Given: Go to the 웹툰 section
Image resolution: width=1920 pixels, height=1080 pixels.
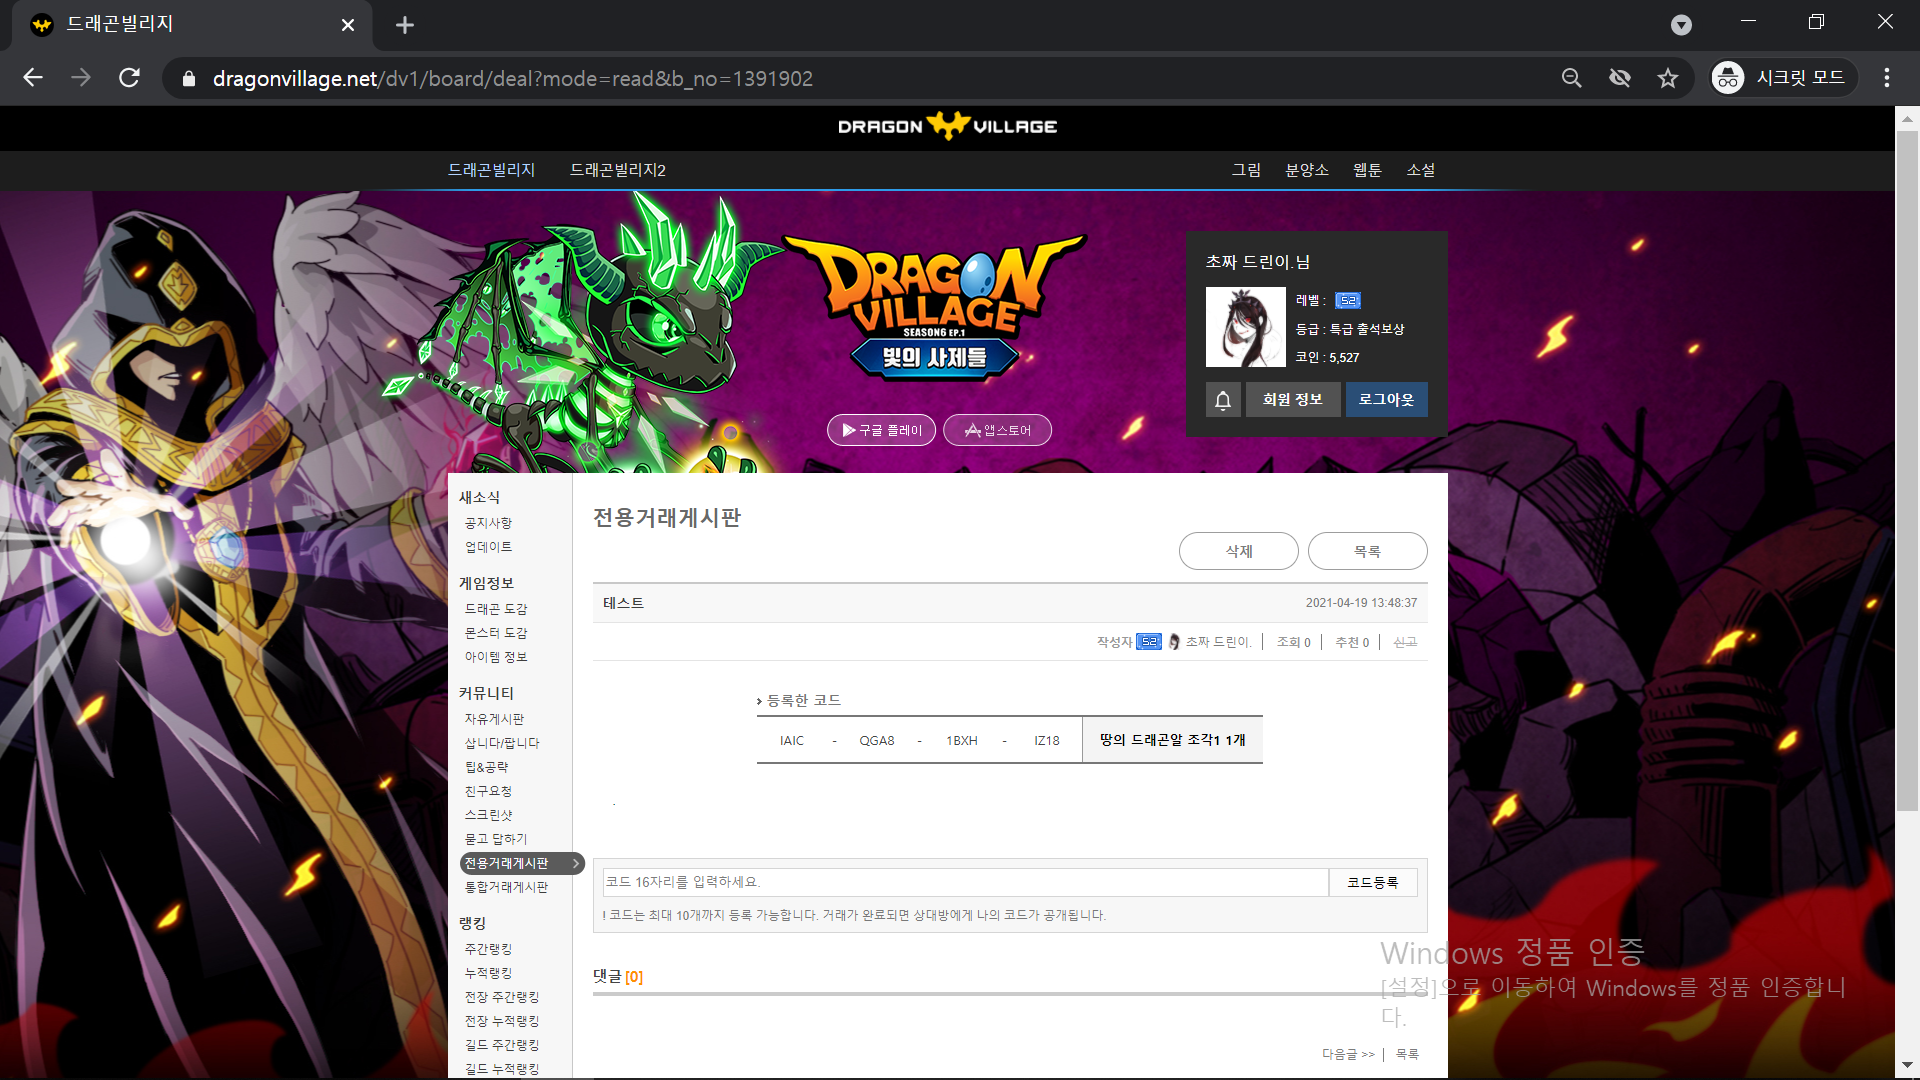Looking at the screenshot, I should click(x=1367, y=170).
